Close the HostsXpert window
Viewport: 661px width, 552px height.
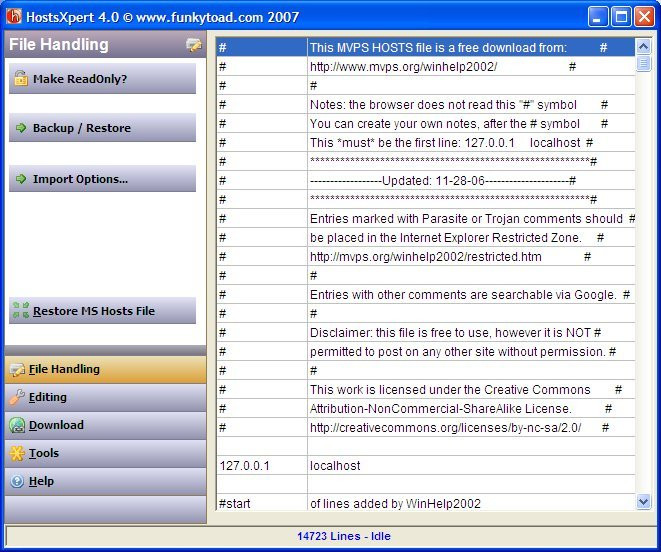click(x=645, y=17)
